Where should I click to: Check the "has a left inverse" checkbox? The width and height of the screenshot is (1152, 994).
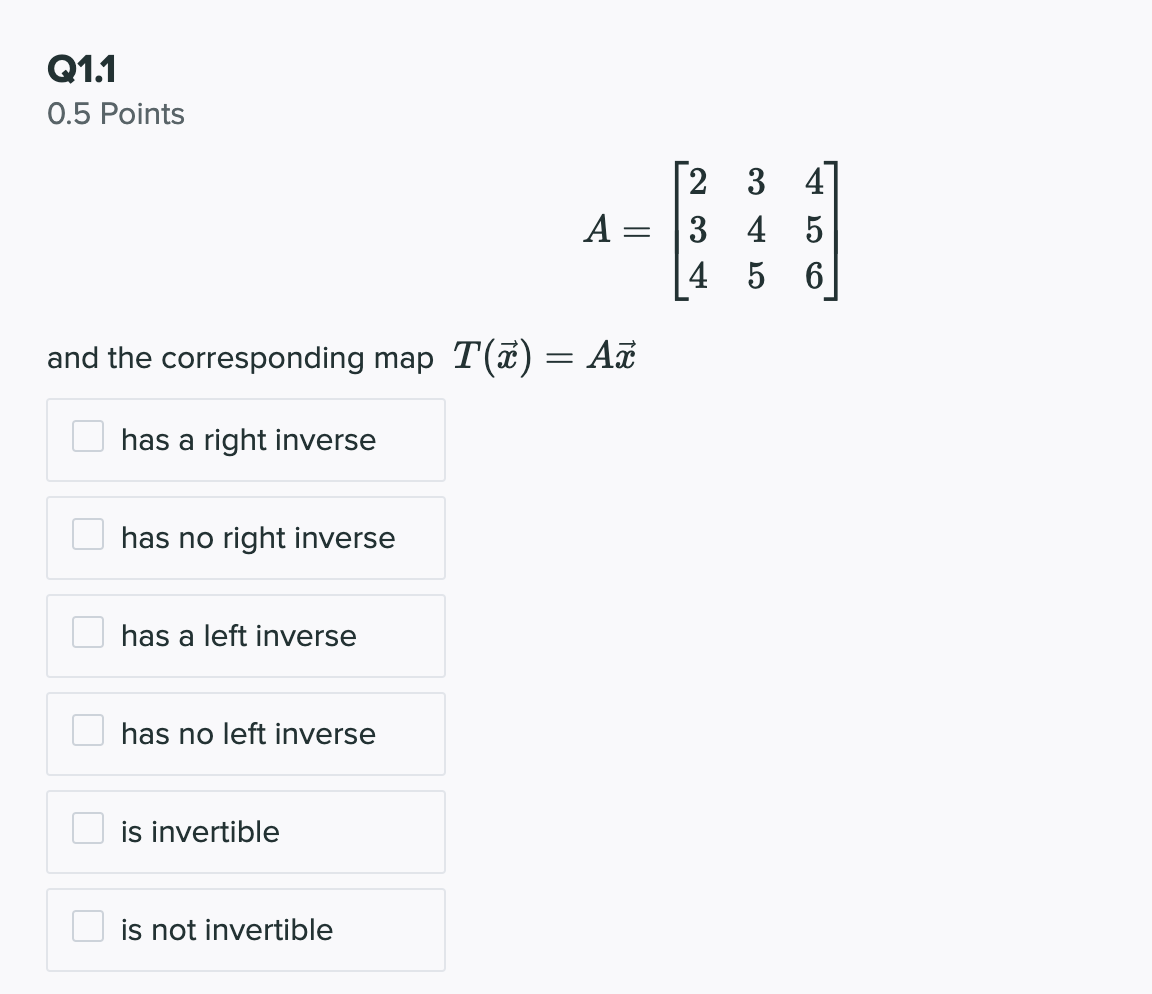coord(87,632)
